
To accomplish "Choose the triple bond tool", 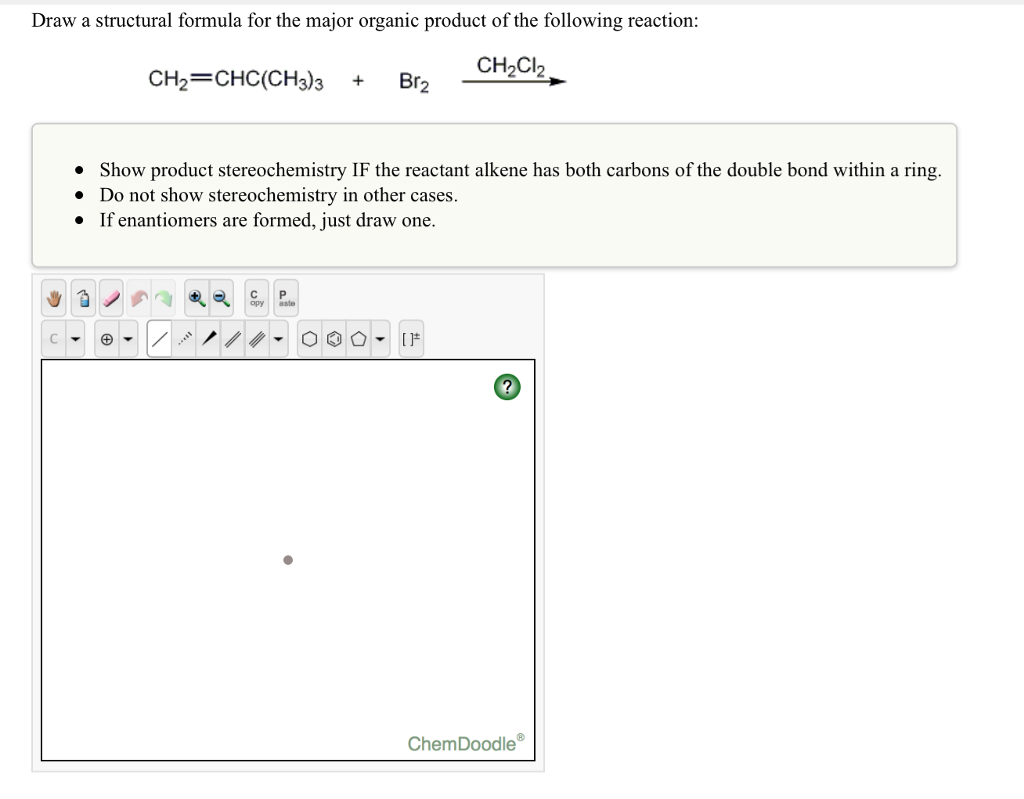I will [x=257, y=338].
